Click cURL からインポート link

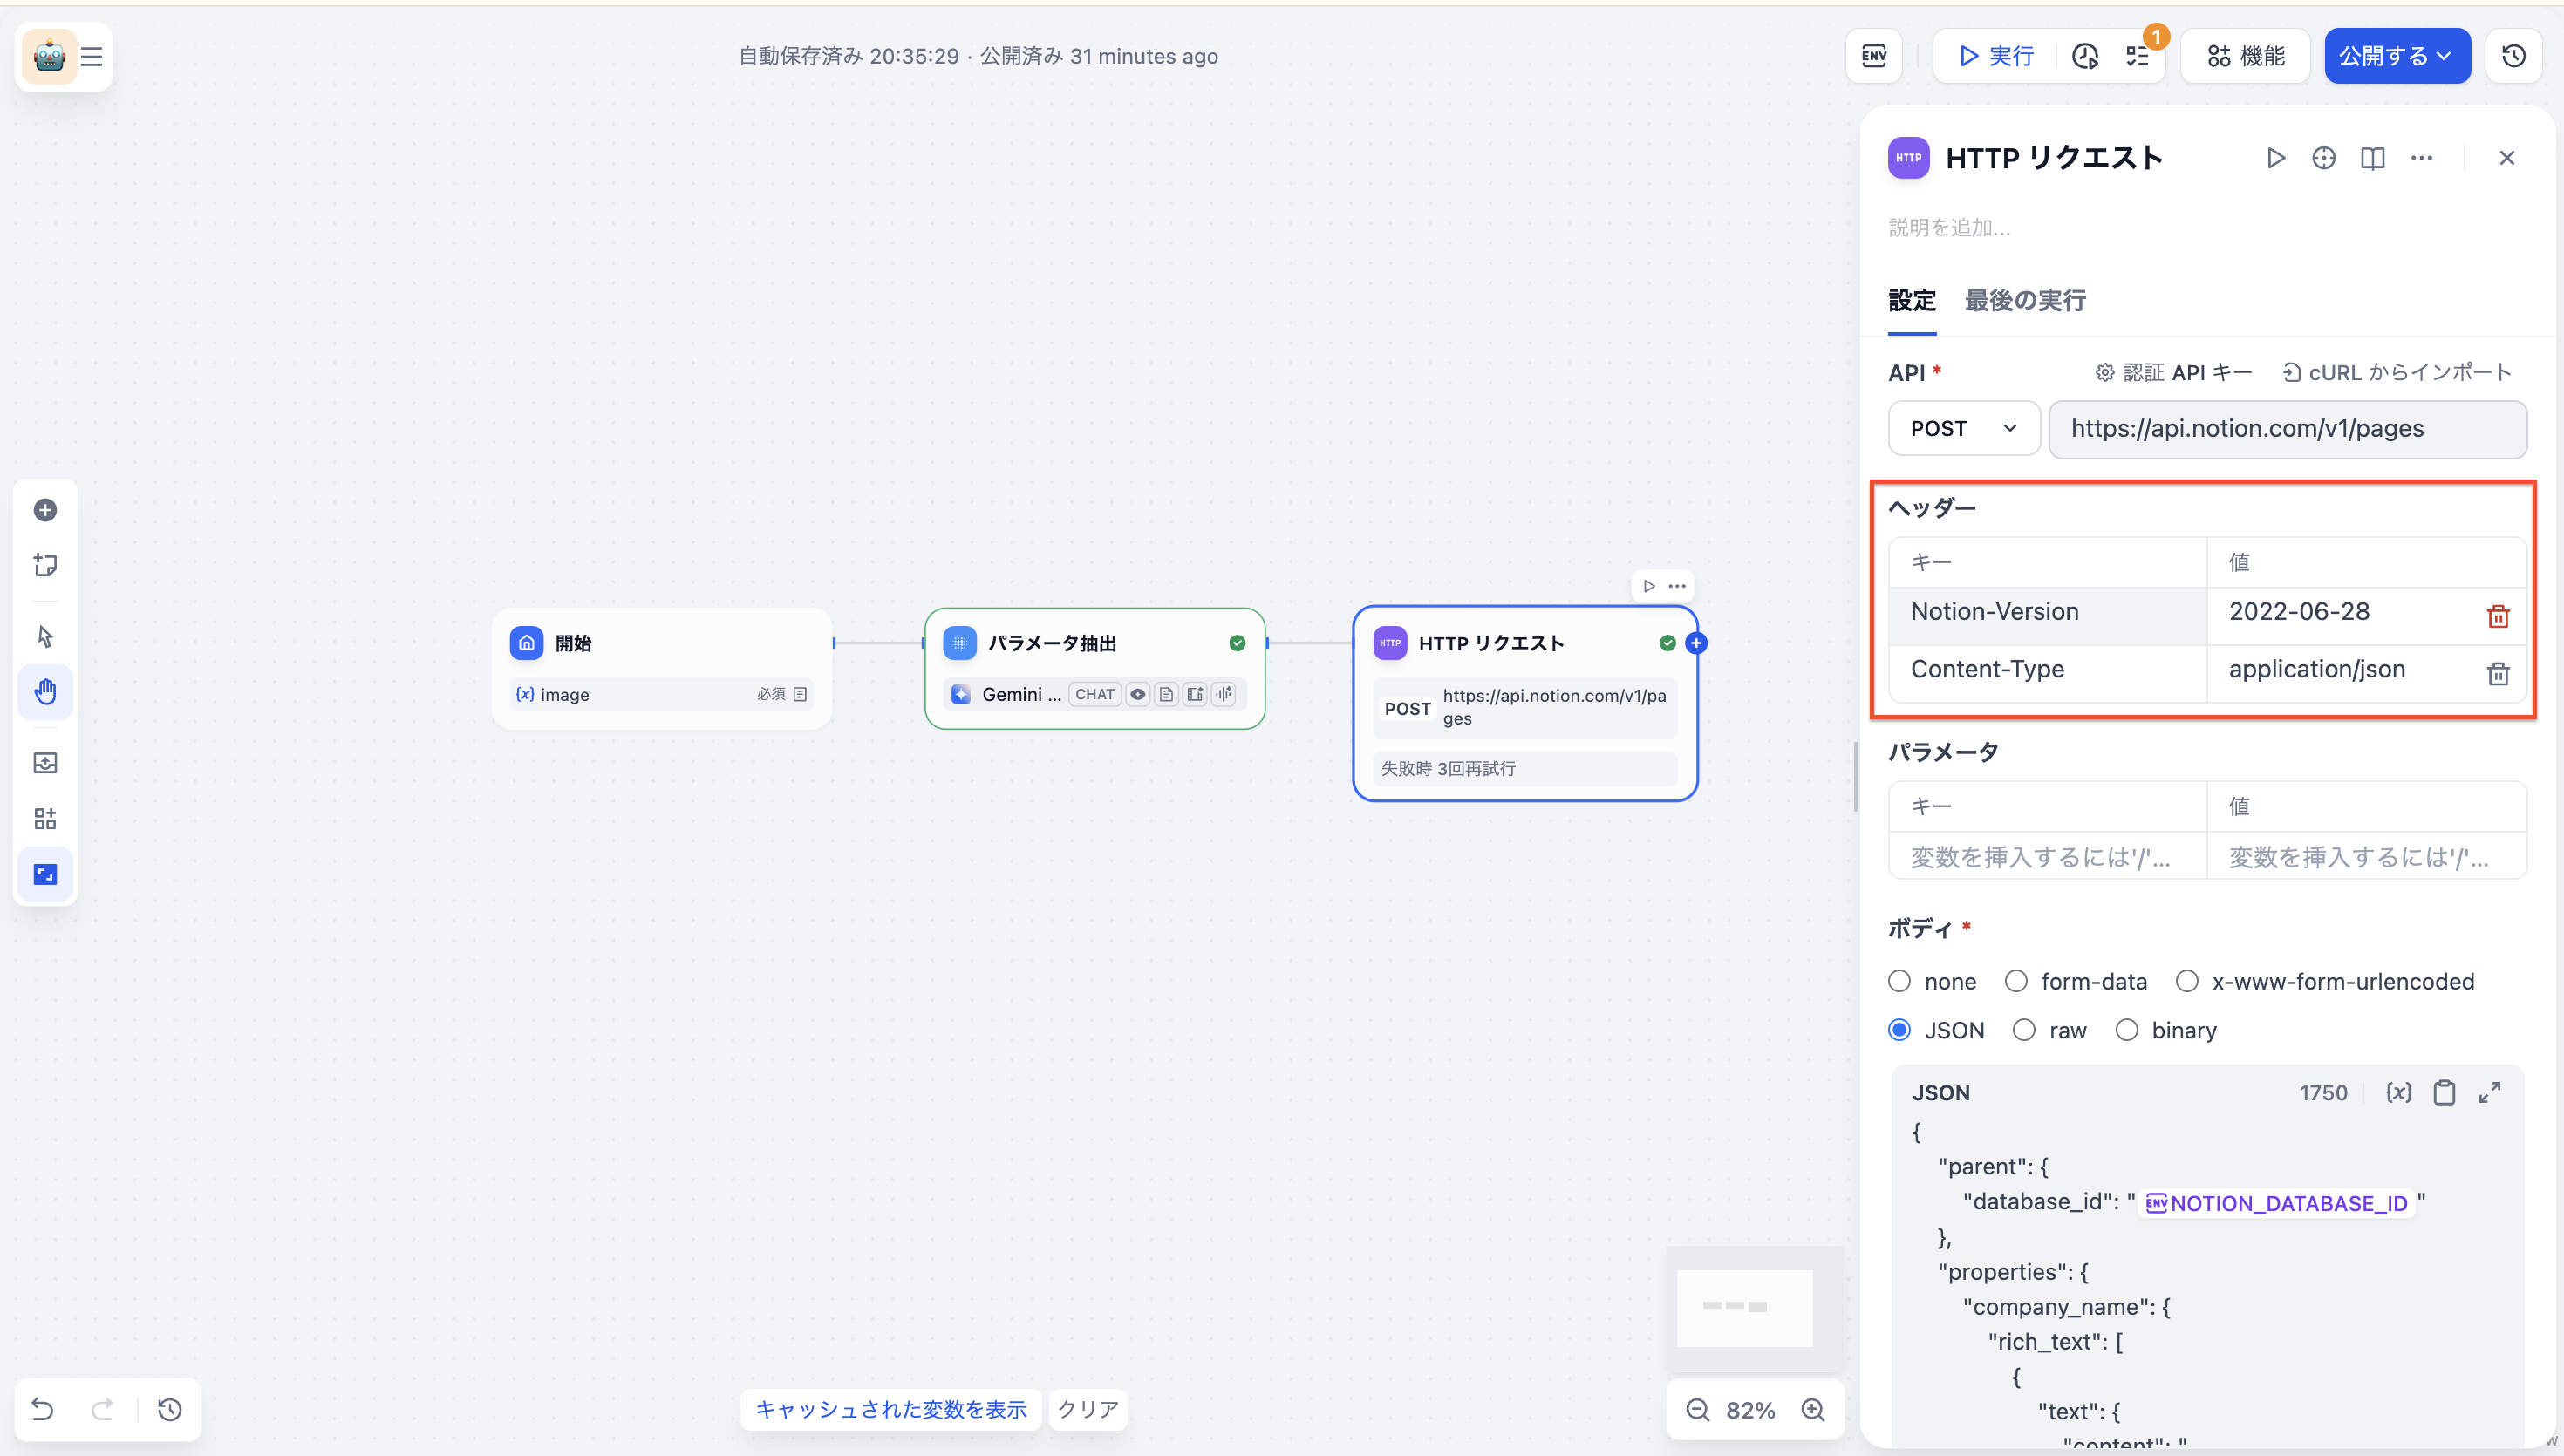pos(2397,372)
